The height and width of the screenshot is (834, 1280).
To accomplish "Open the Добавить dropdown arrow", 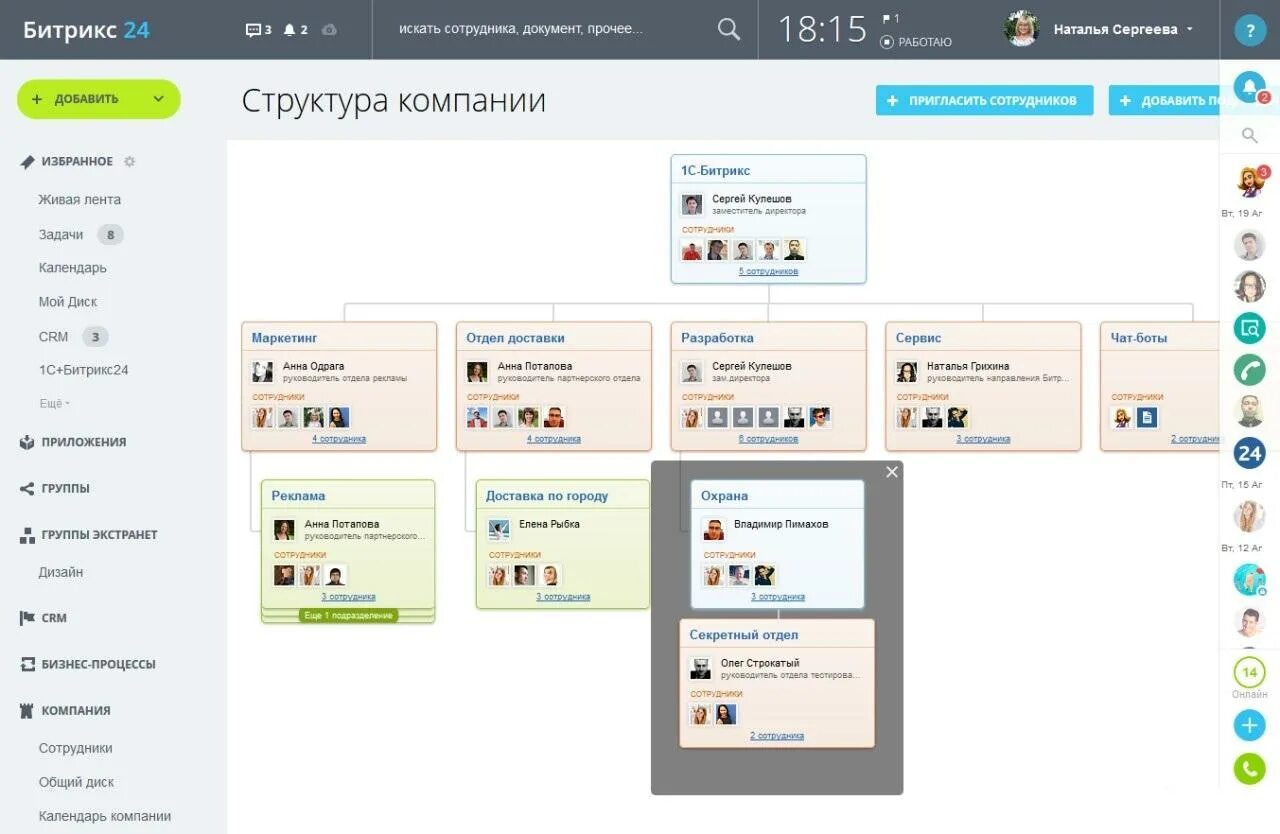I will (158, 99).
